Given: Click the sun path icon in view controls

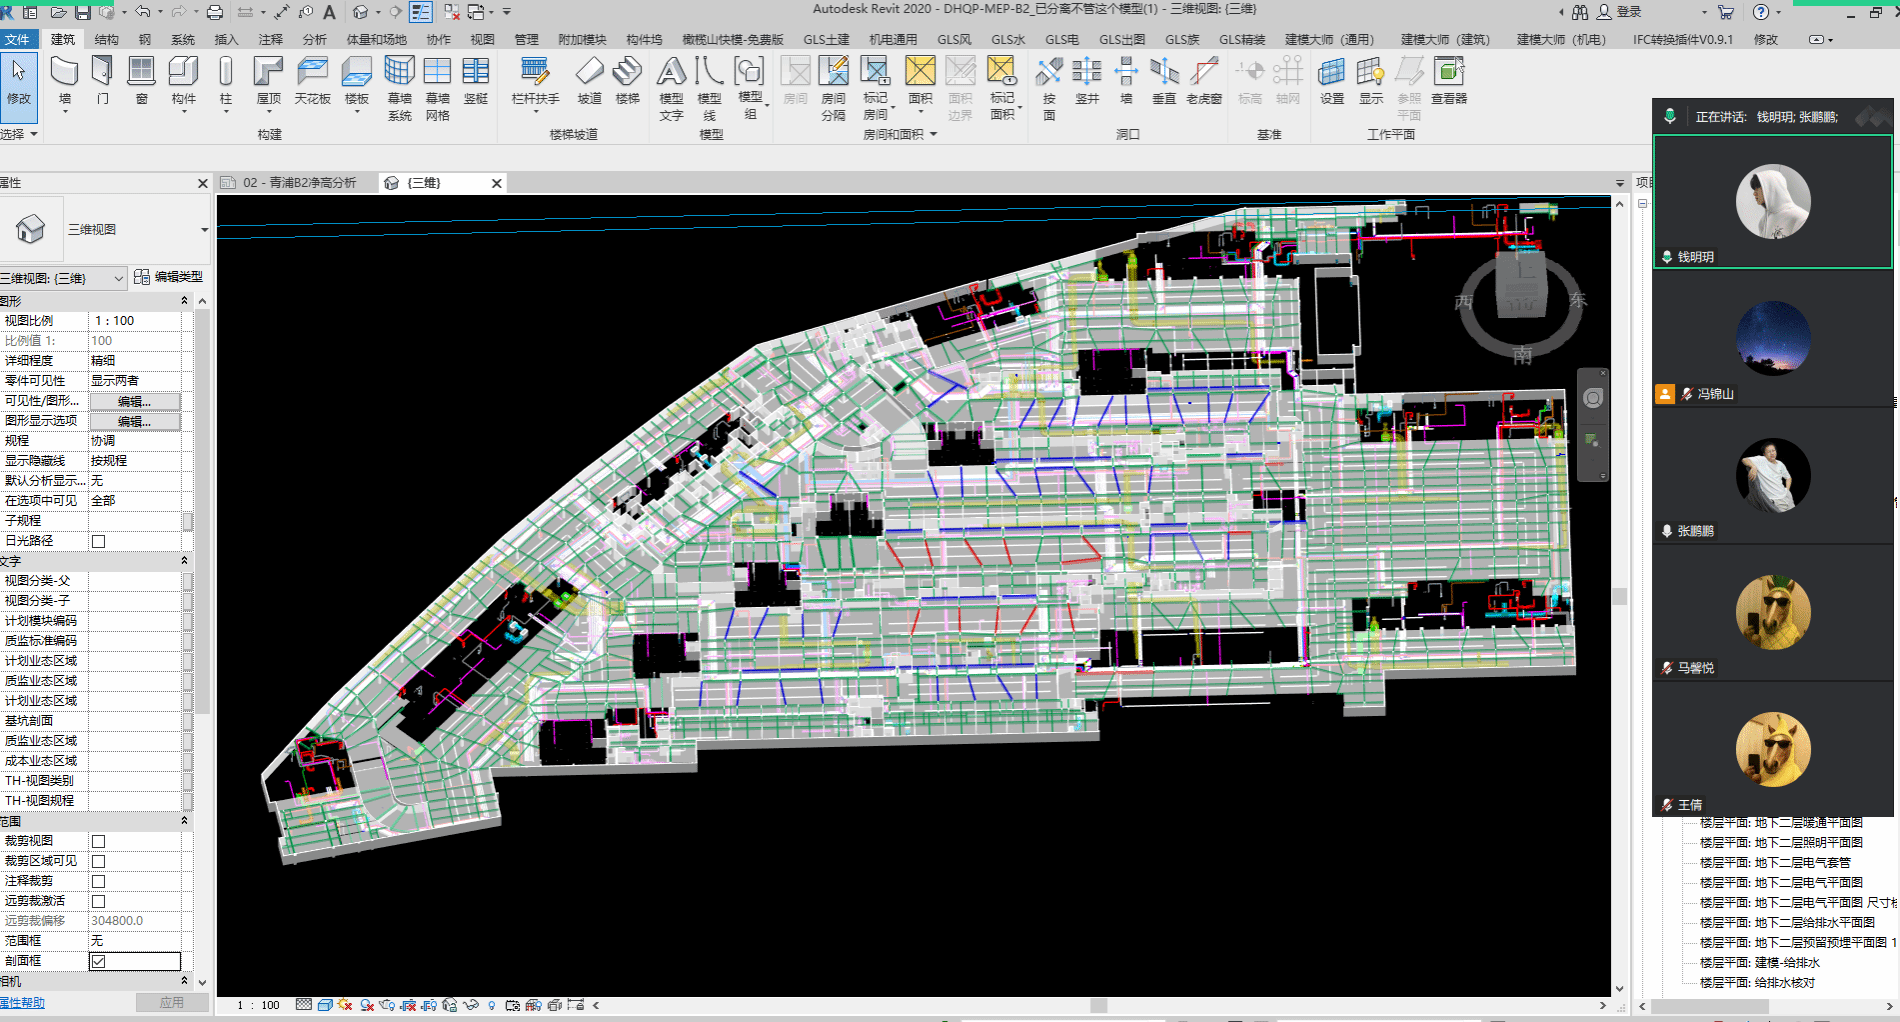Looking at the screenshot, I should 345,1005.
